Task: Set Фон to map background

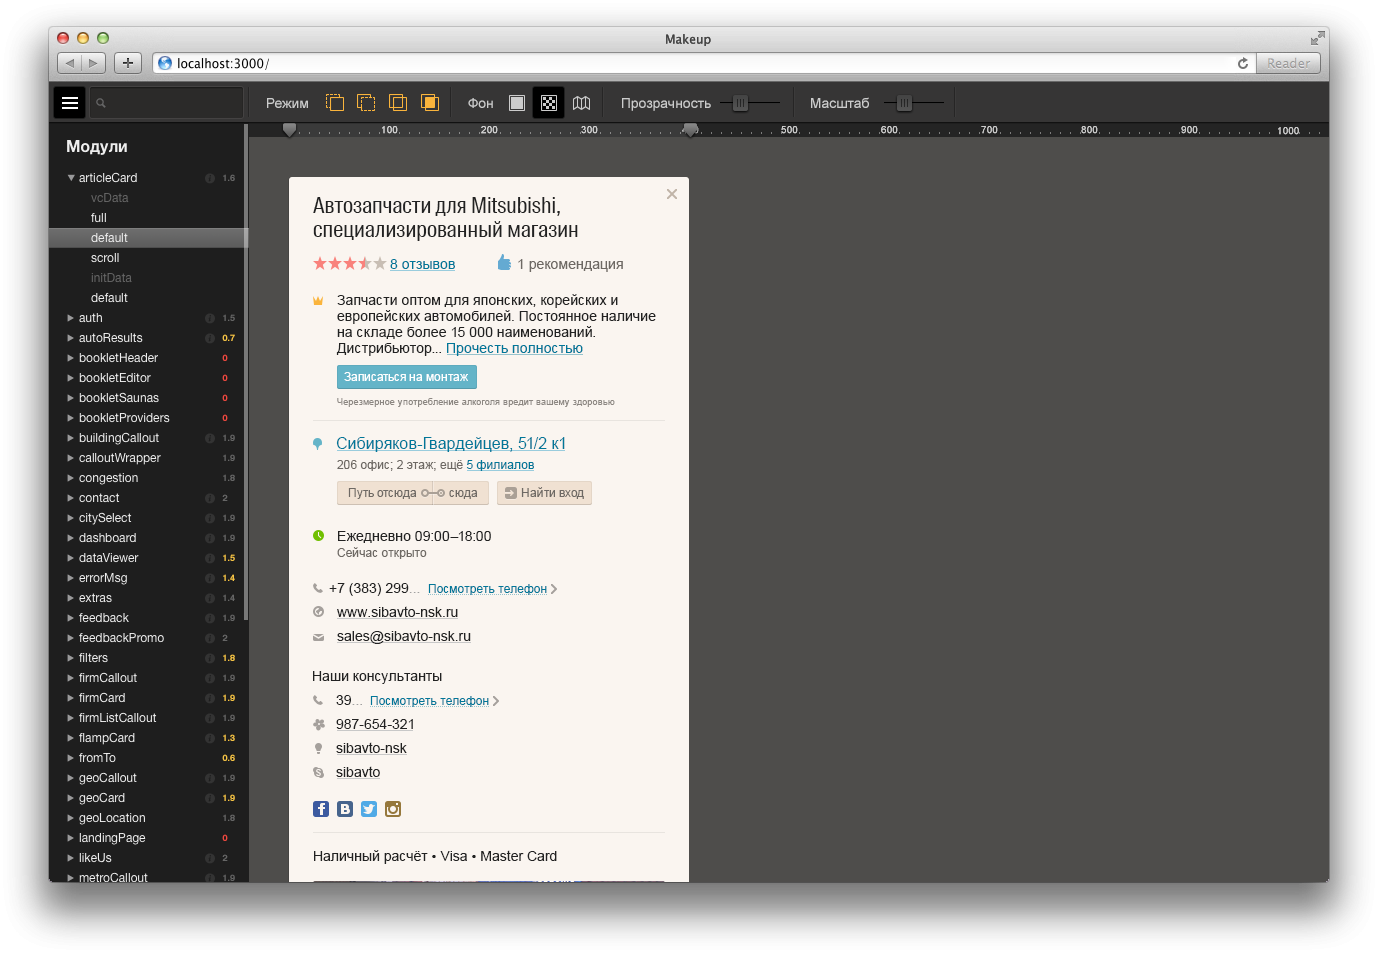Action: point(582,103)
